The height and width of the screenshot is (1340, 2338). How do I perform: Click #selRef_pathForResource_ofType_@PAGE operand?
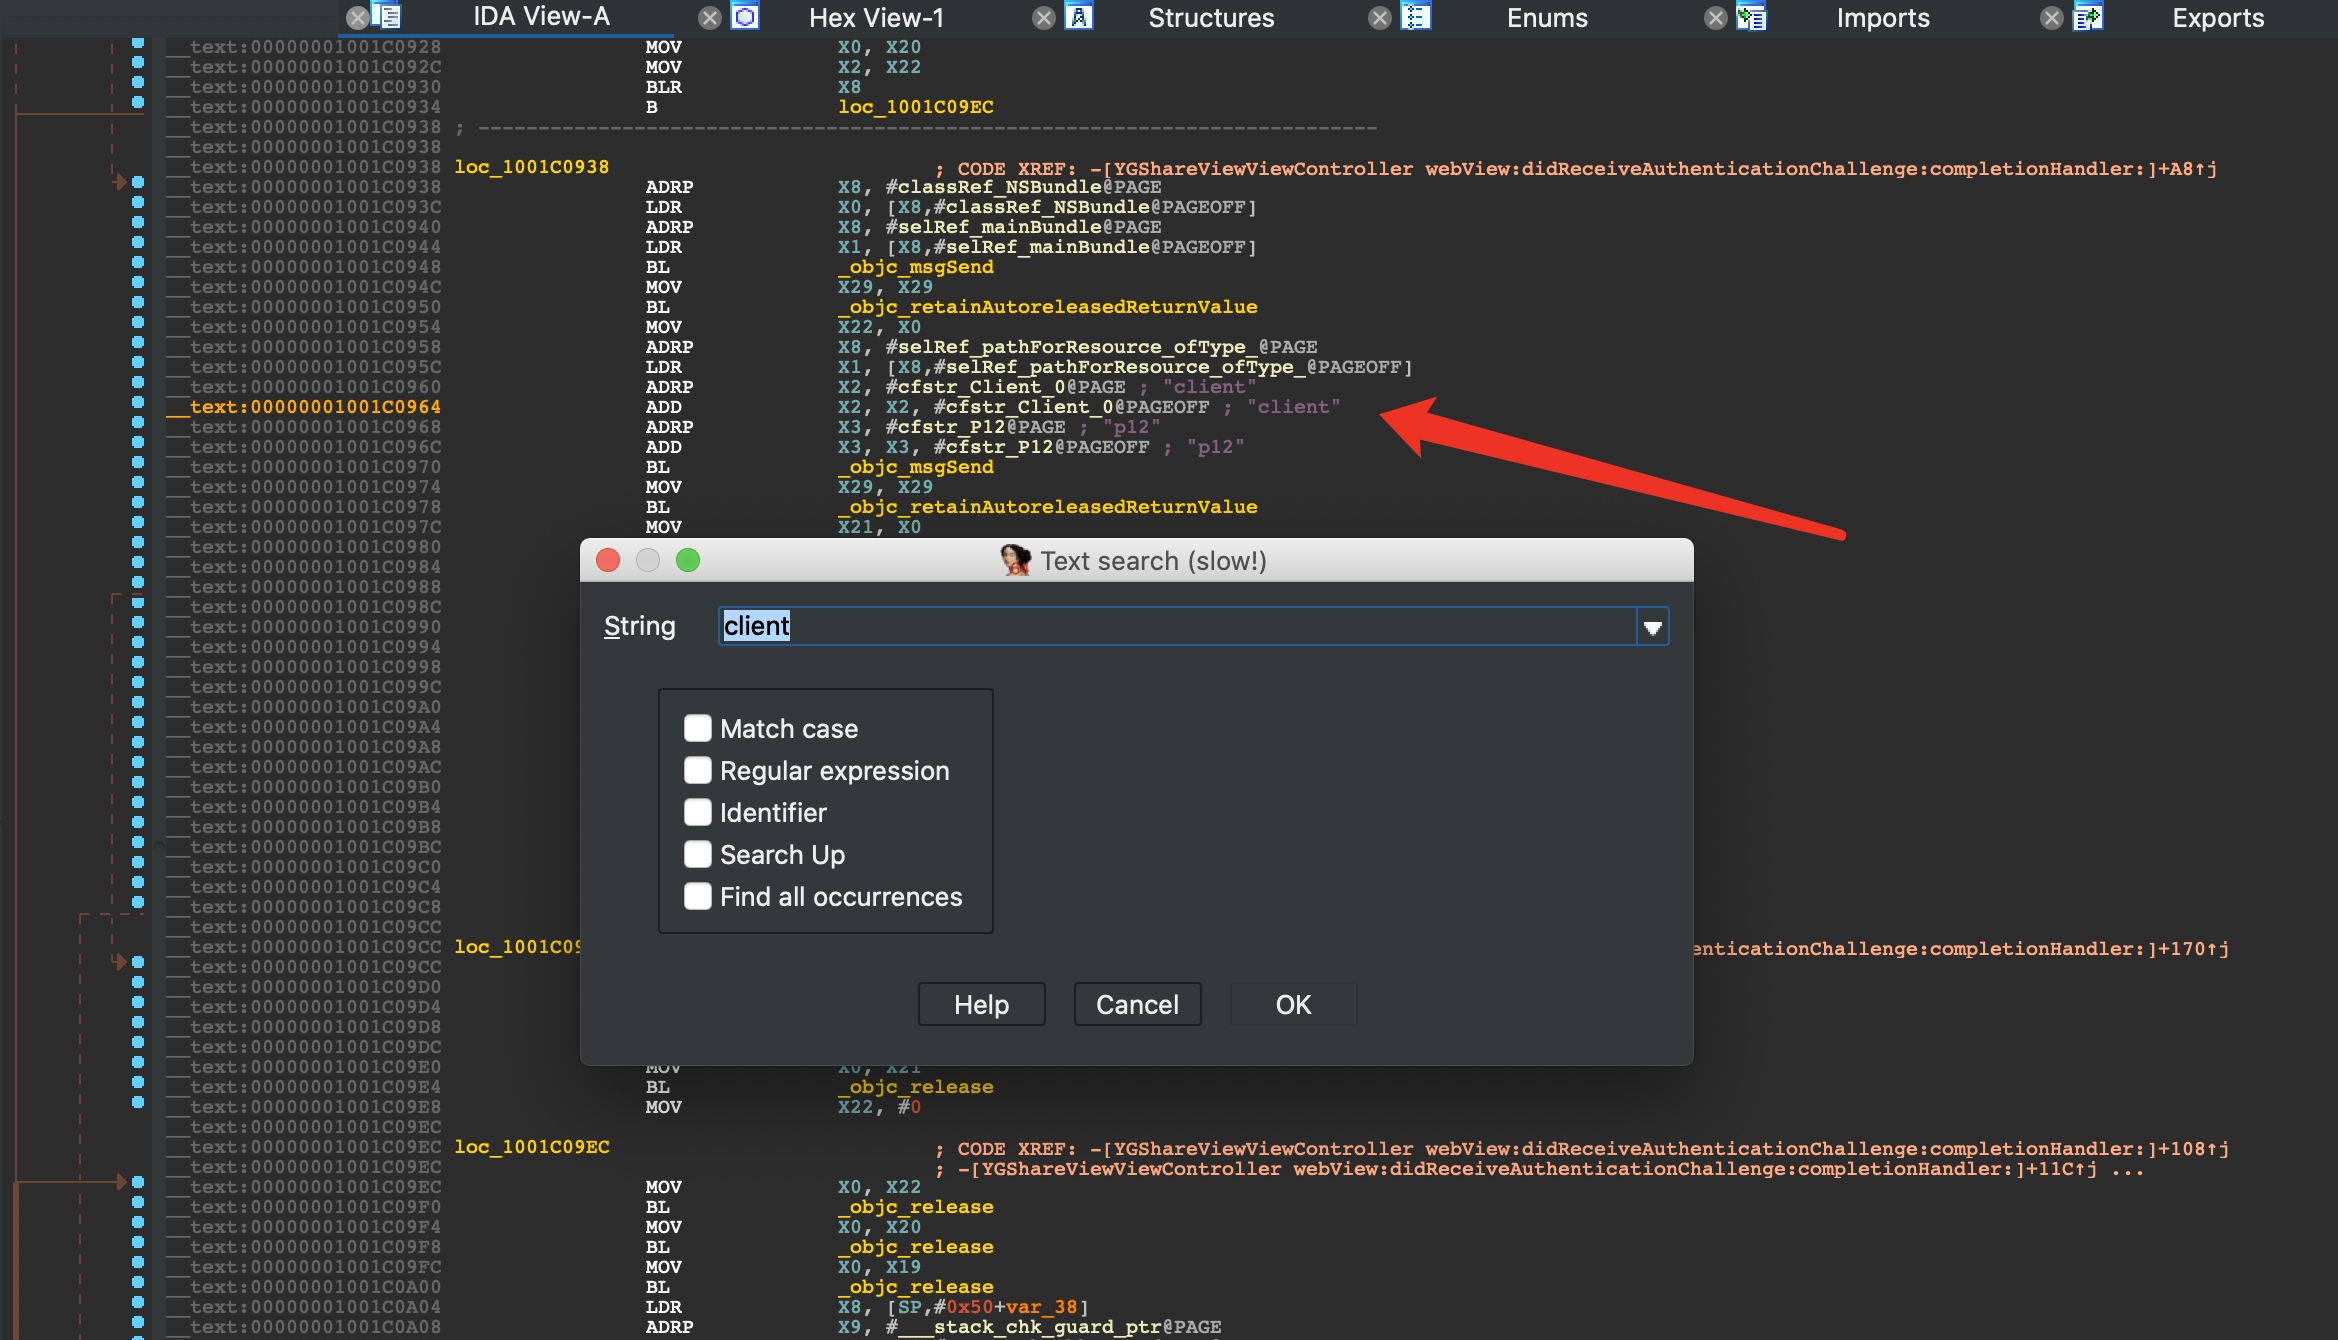pyautogui.click(x=1101, y=347)
